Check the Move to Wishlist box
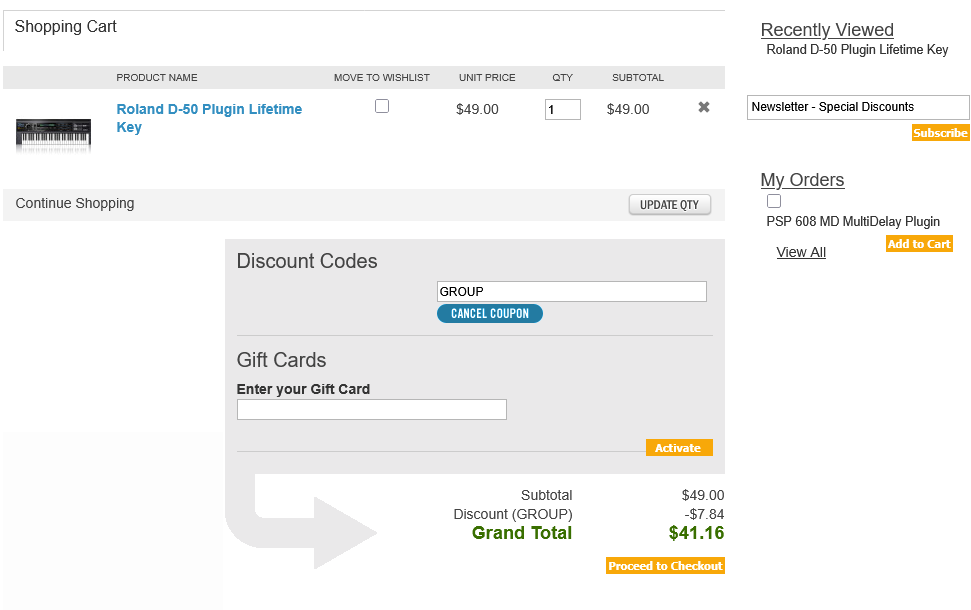The image size is (971, 610). pyautogui.click(x=381, y=105)
